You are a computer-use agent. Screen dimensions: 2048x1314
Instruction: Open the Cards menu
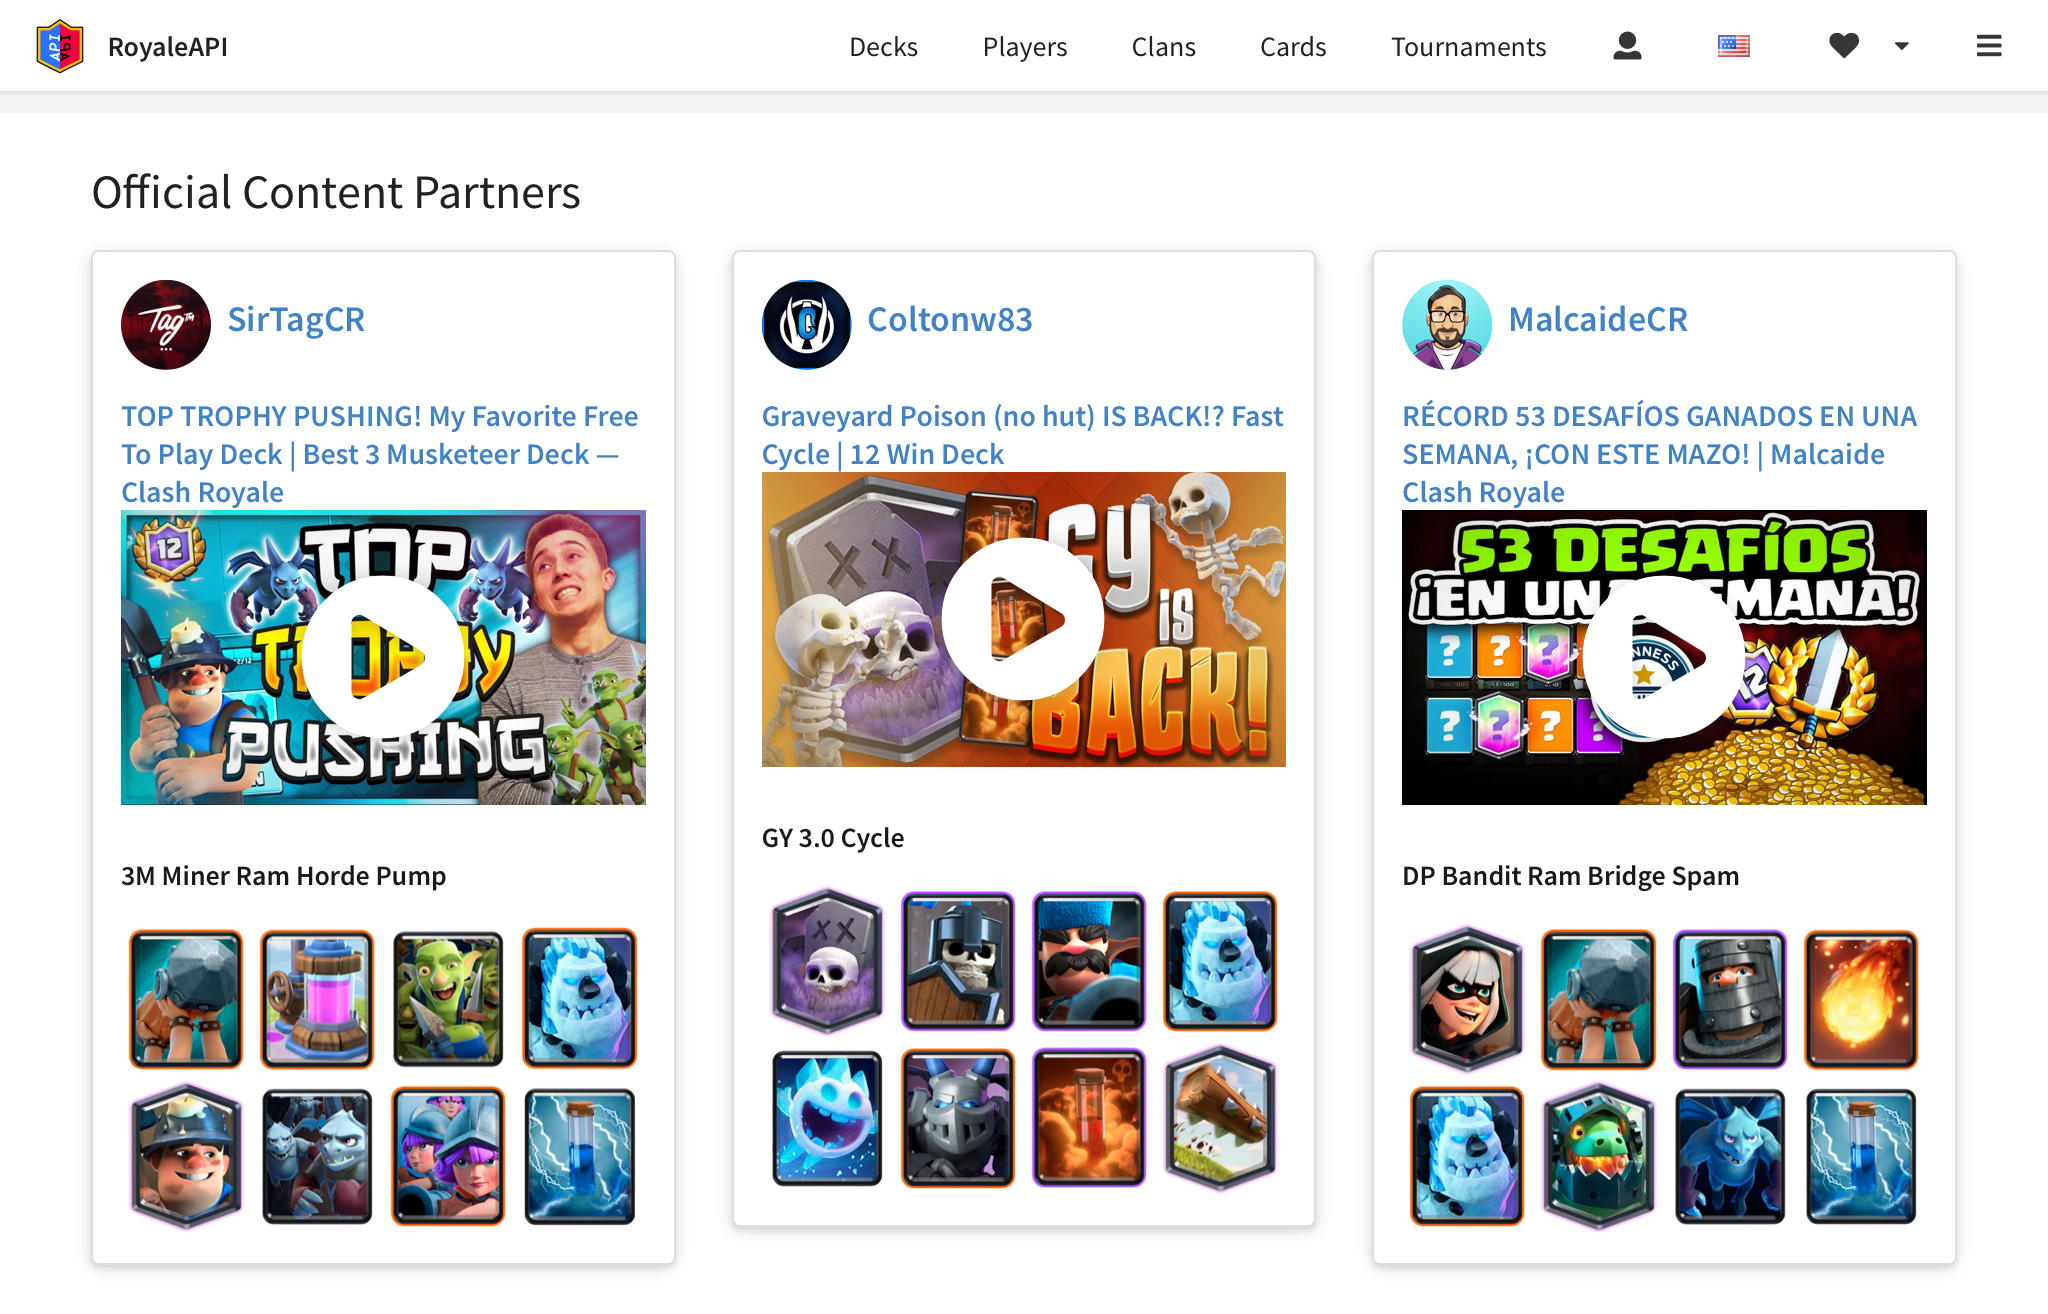tap(1293, 47)
